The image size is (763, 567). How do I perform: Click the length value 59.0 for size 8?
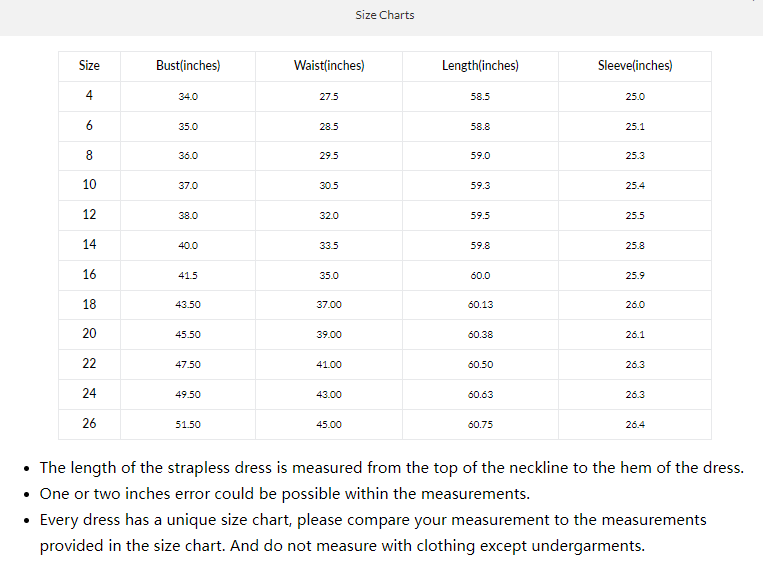480,156
